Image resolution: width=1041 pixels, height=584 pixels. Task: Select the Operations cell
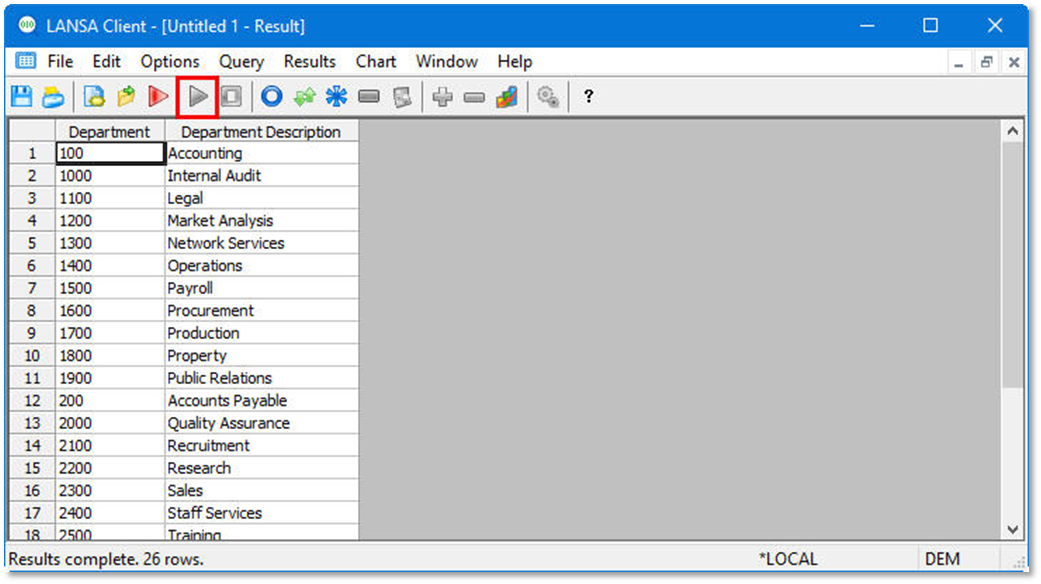261,265
